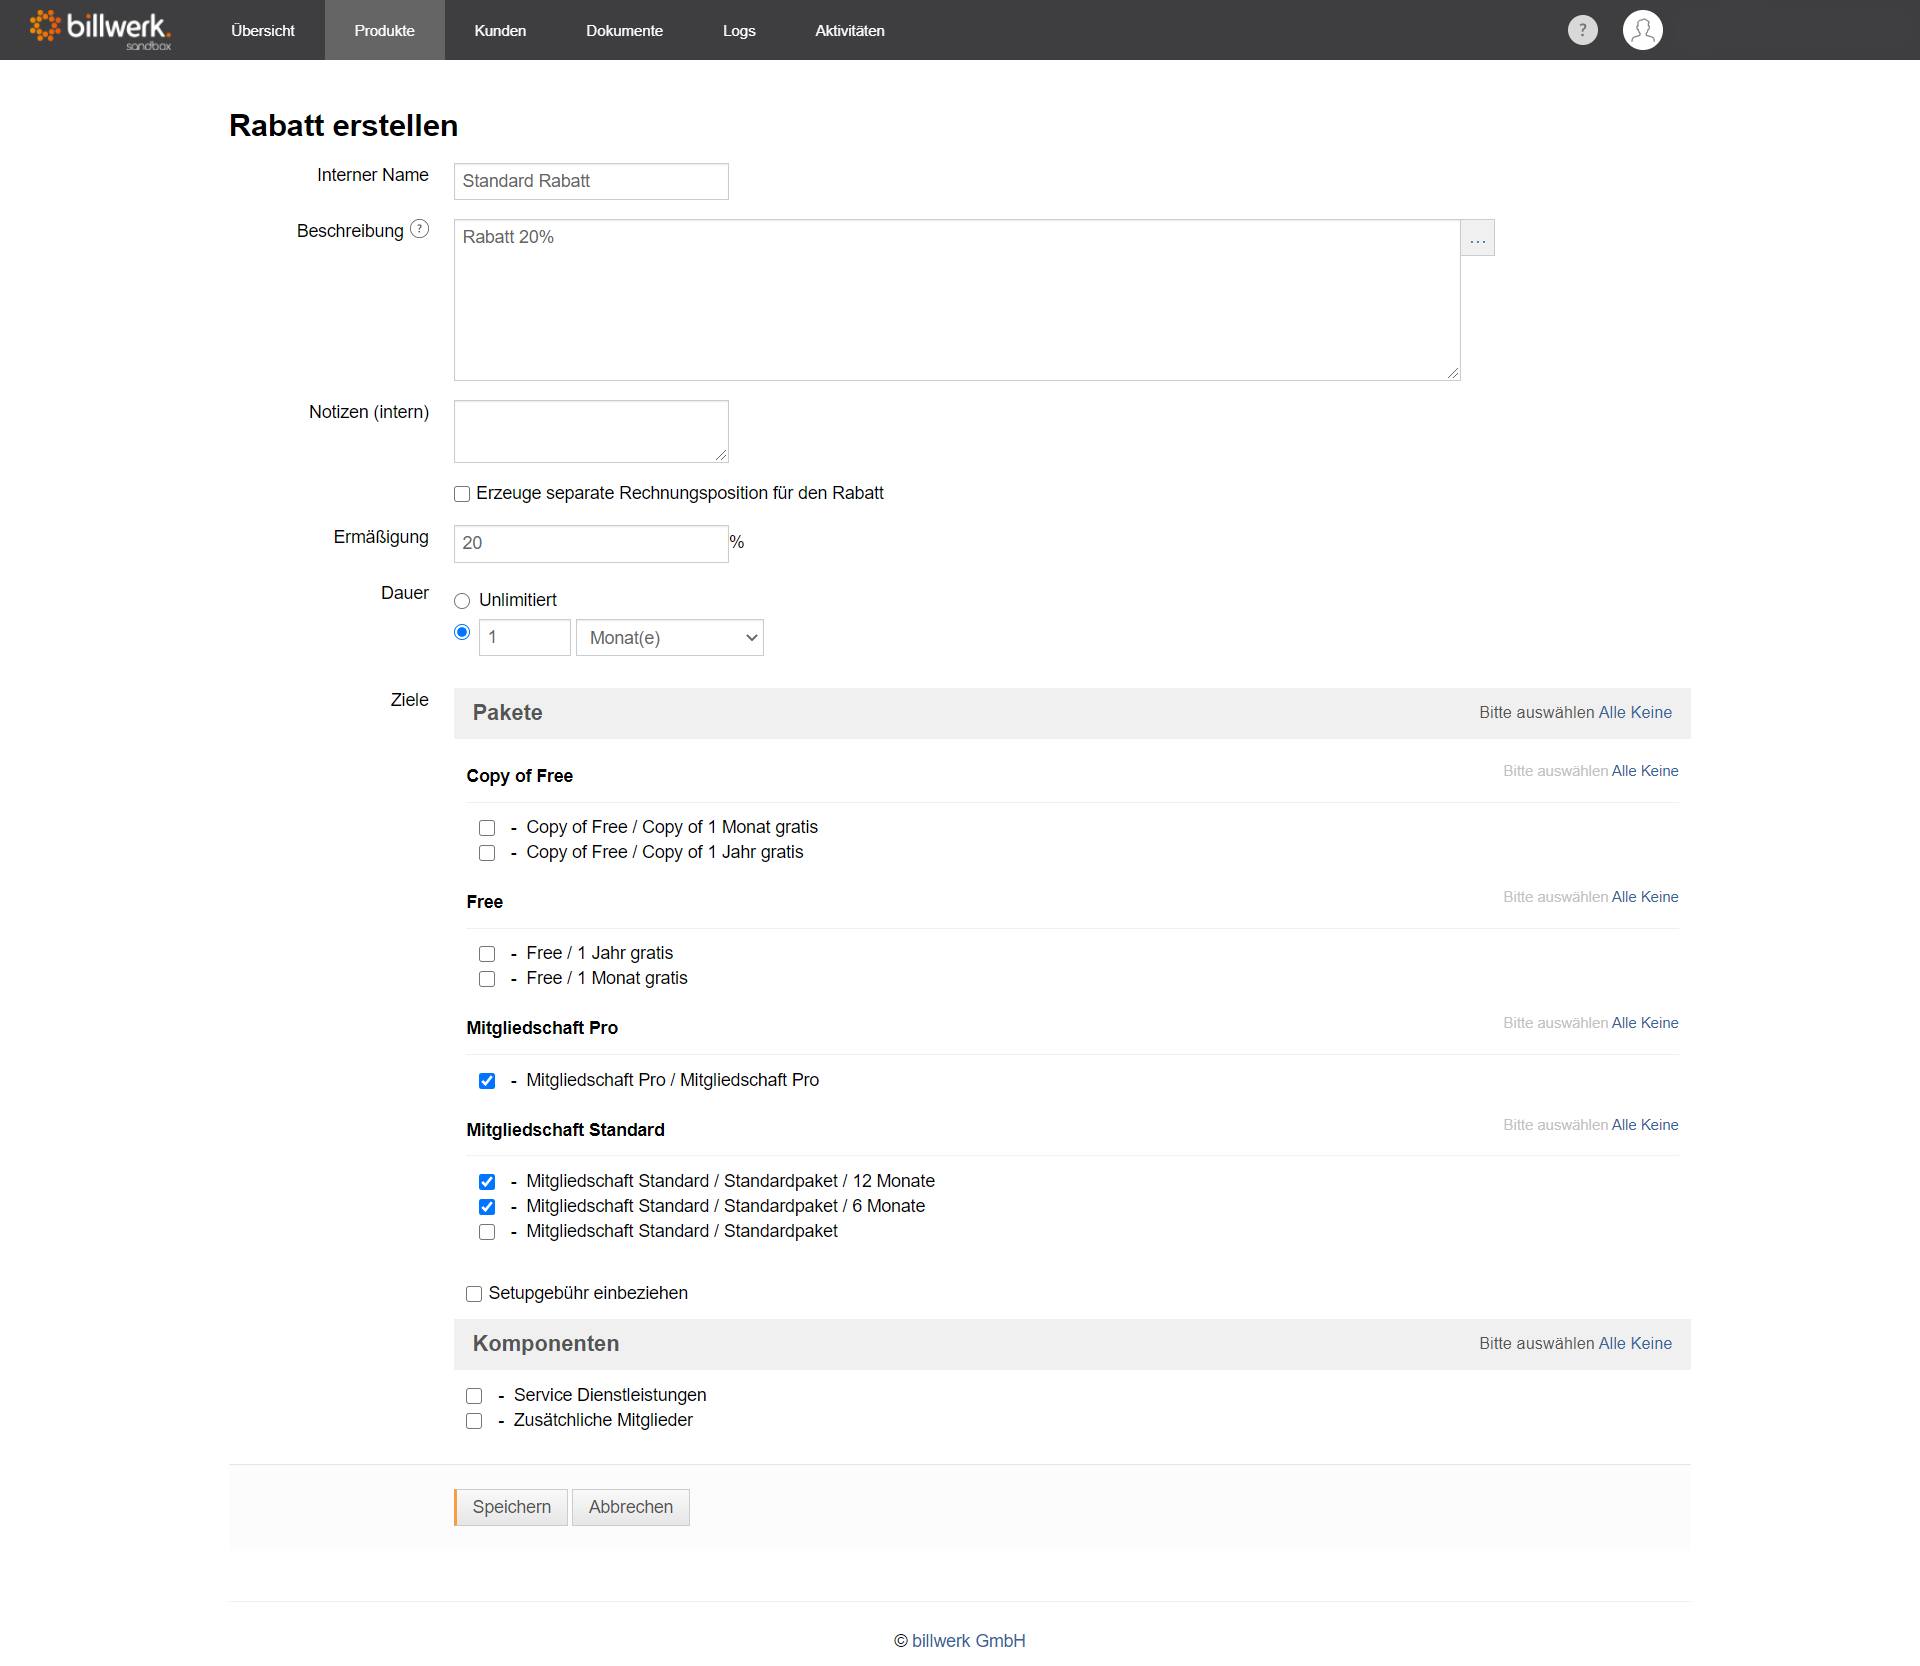The image size is (1920, 1666).
Task: Click Keine for Mitgliedschaft Standard
Action: (1660, 1125)
